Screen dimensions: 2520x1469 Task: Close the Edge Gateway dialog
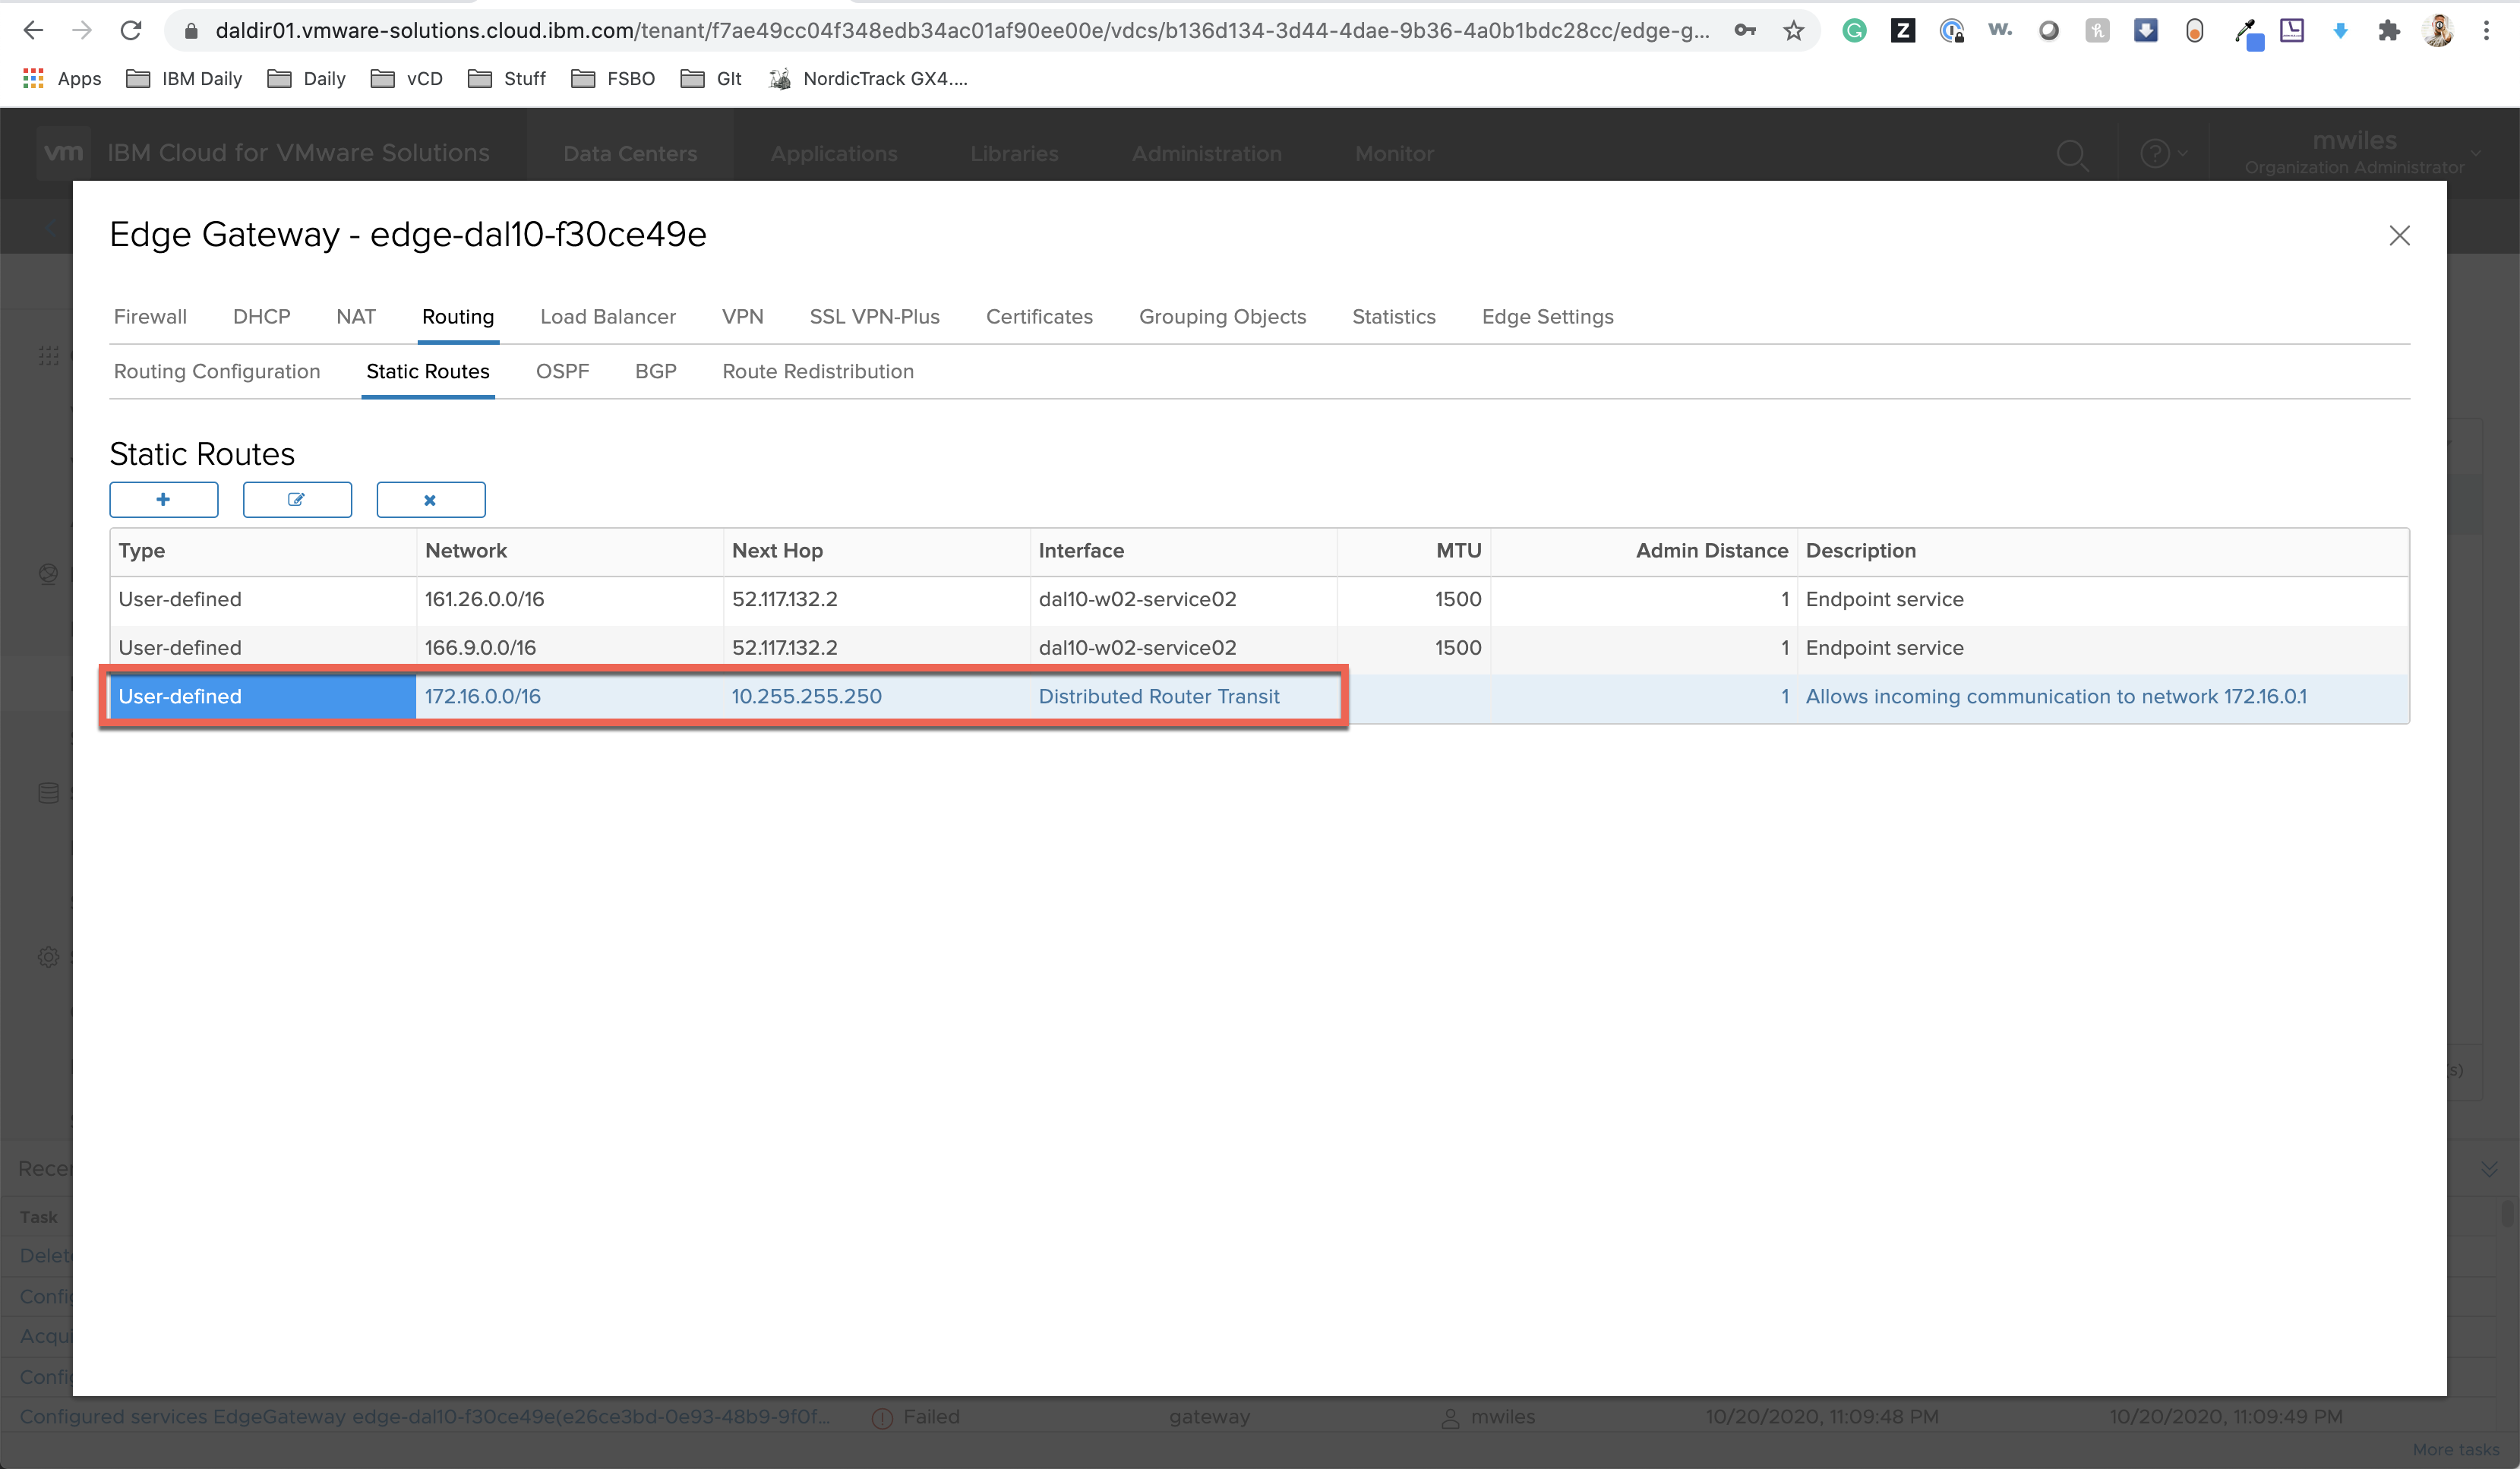[x=2399, y=235]
